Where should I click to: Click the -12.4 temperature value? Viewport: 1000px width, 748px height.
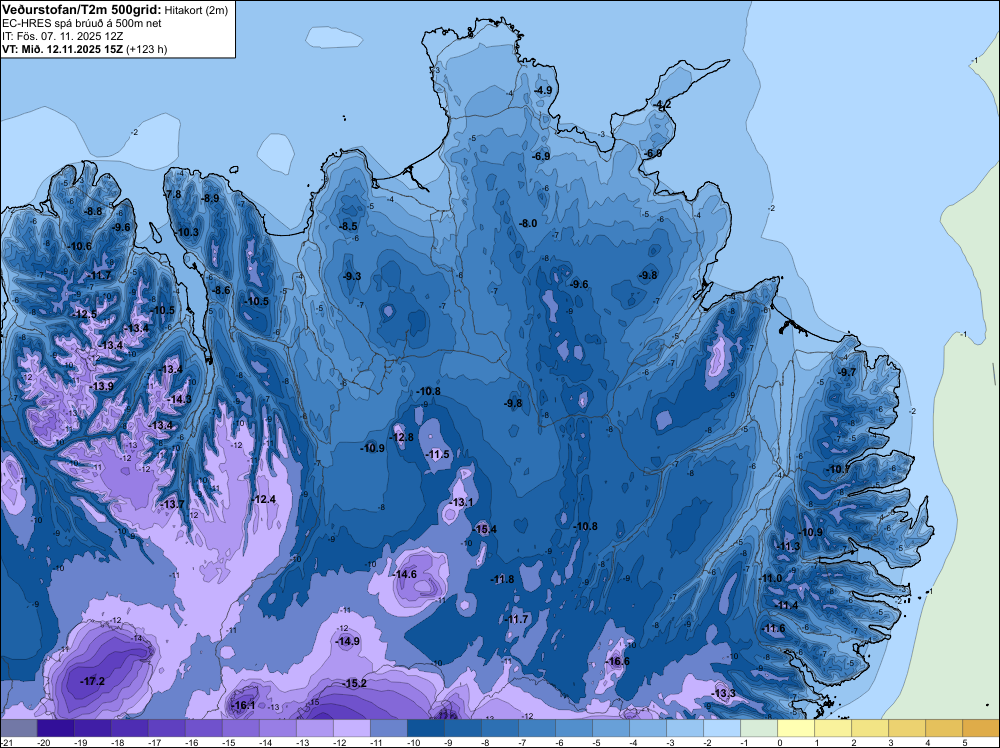(264, 499)
